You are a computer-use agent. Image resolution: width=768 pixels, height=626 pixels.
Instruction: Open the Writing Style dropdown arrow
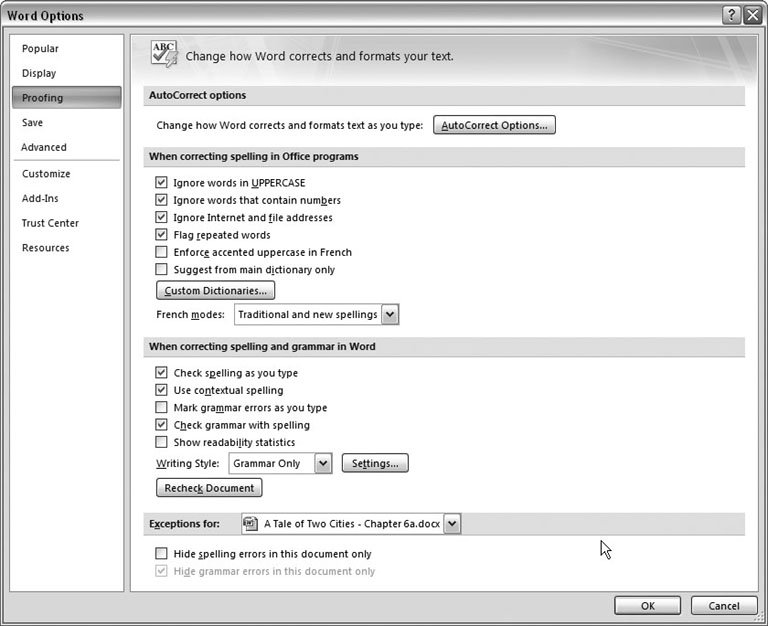(323, 463)
